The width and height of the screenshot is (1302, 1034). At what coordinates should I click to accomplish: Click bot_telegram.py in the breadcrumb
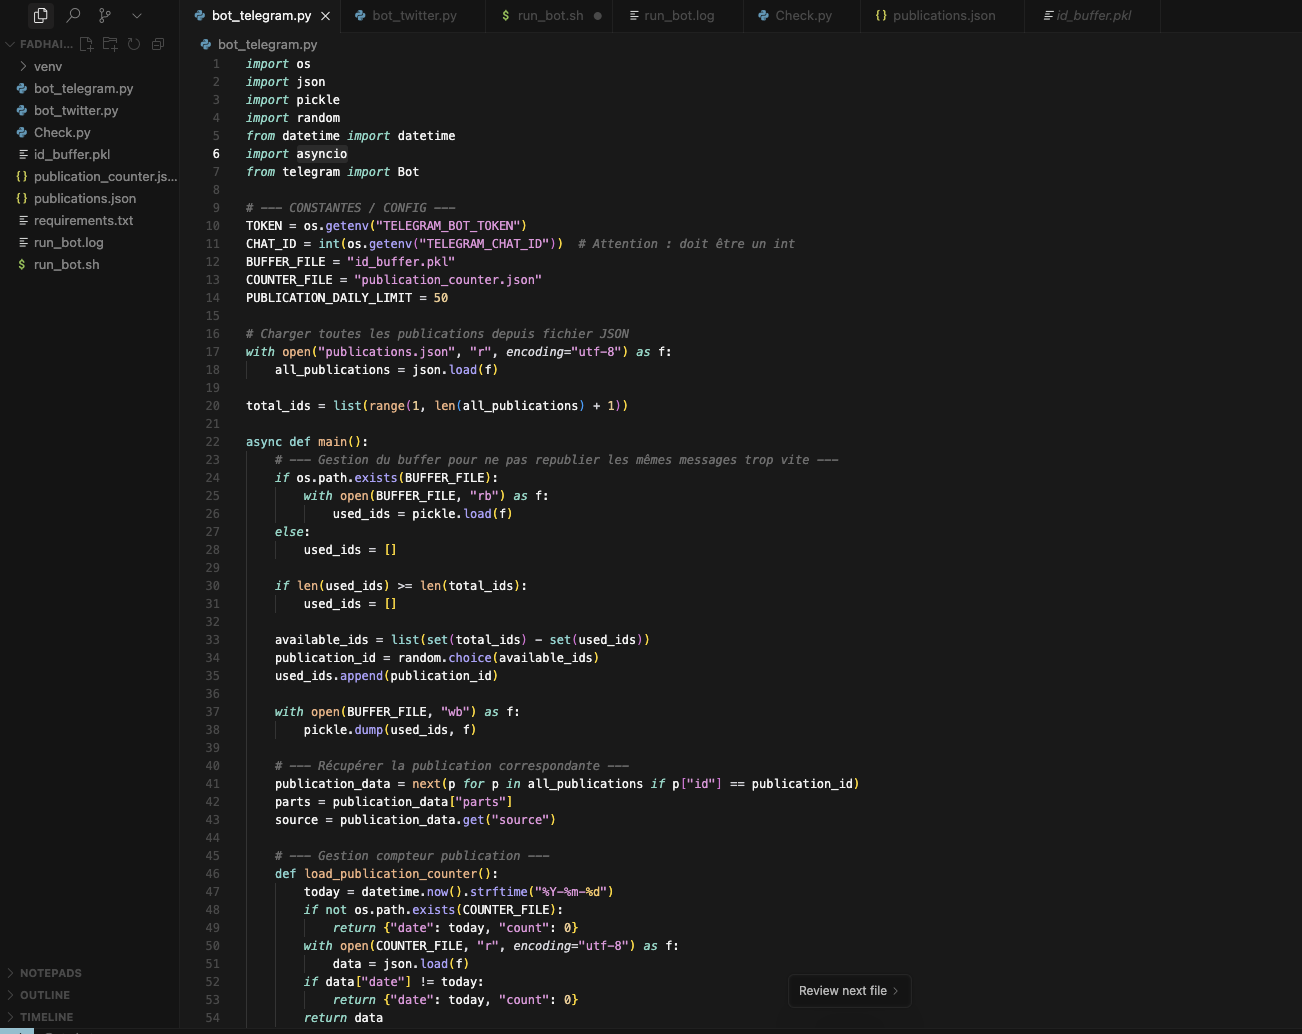(267, 45)
